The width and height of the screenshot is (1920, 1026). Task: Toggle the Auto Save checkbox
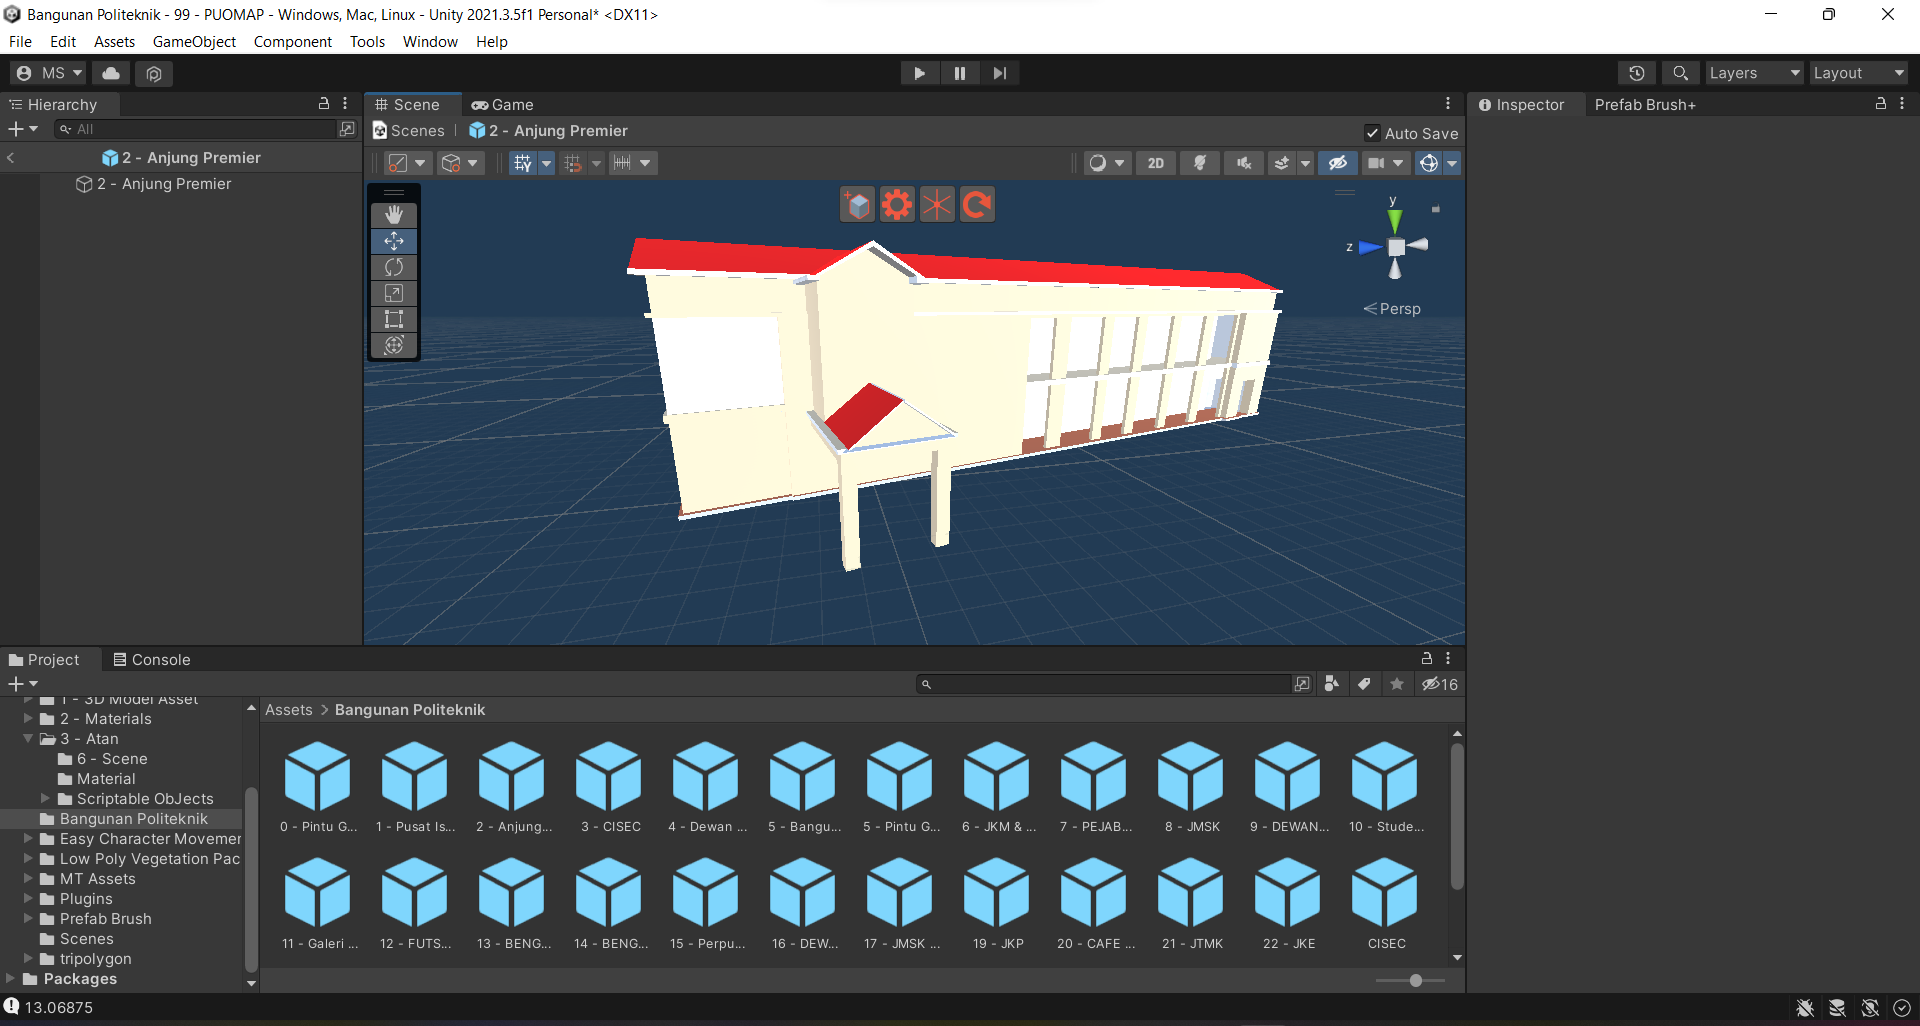(x=1373, y=133)
